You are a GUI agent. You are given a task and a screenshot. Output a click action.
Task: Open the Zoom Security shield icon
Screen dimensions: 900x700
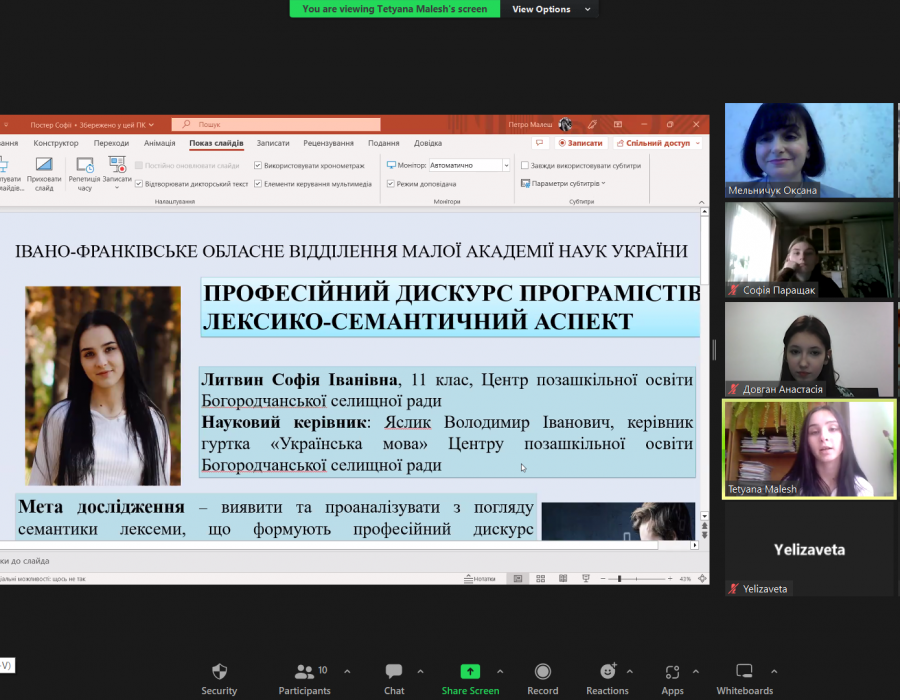point(219,671)
